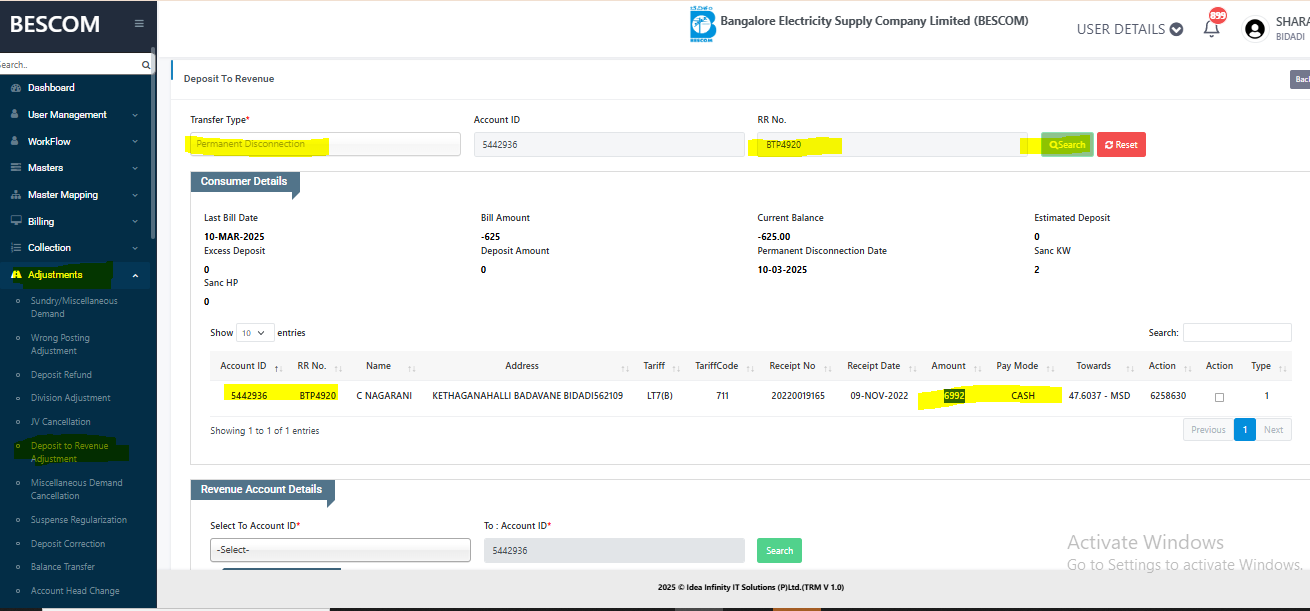This screenshot has width=1310, height=611.
Task: Collapse the Adjustments menu chevron
Action: click(x=135, y=275)
